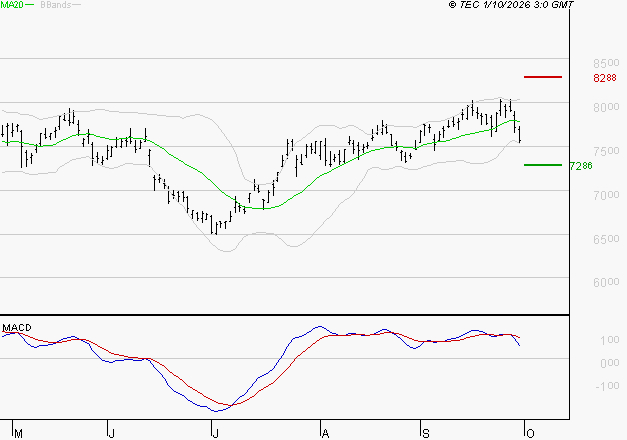Screen dimensions: 627x440
Task: Click the 7500 price axis label
Action: coord(606,151)
